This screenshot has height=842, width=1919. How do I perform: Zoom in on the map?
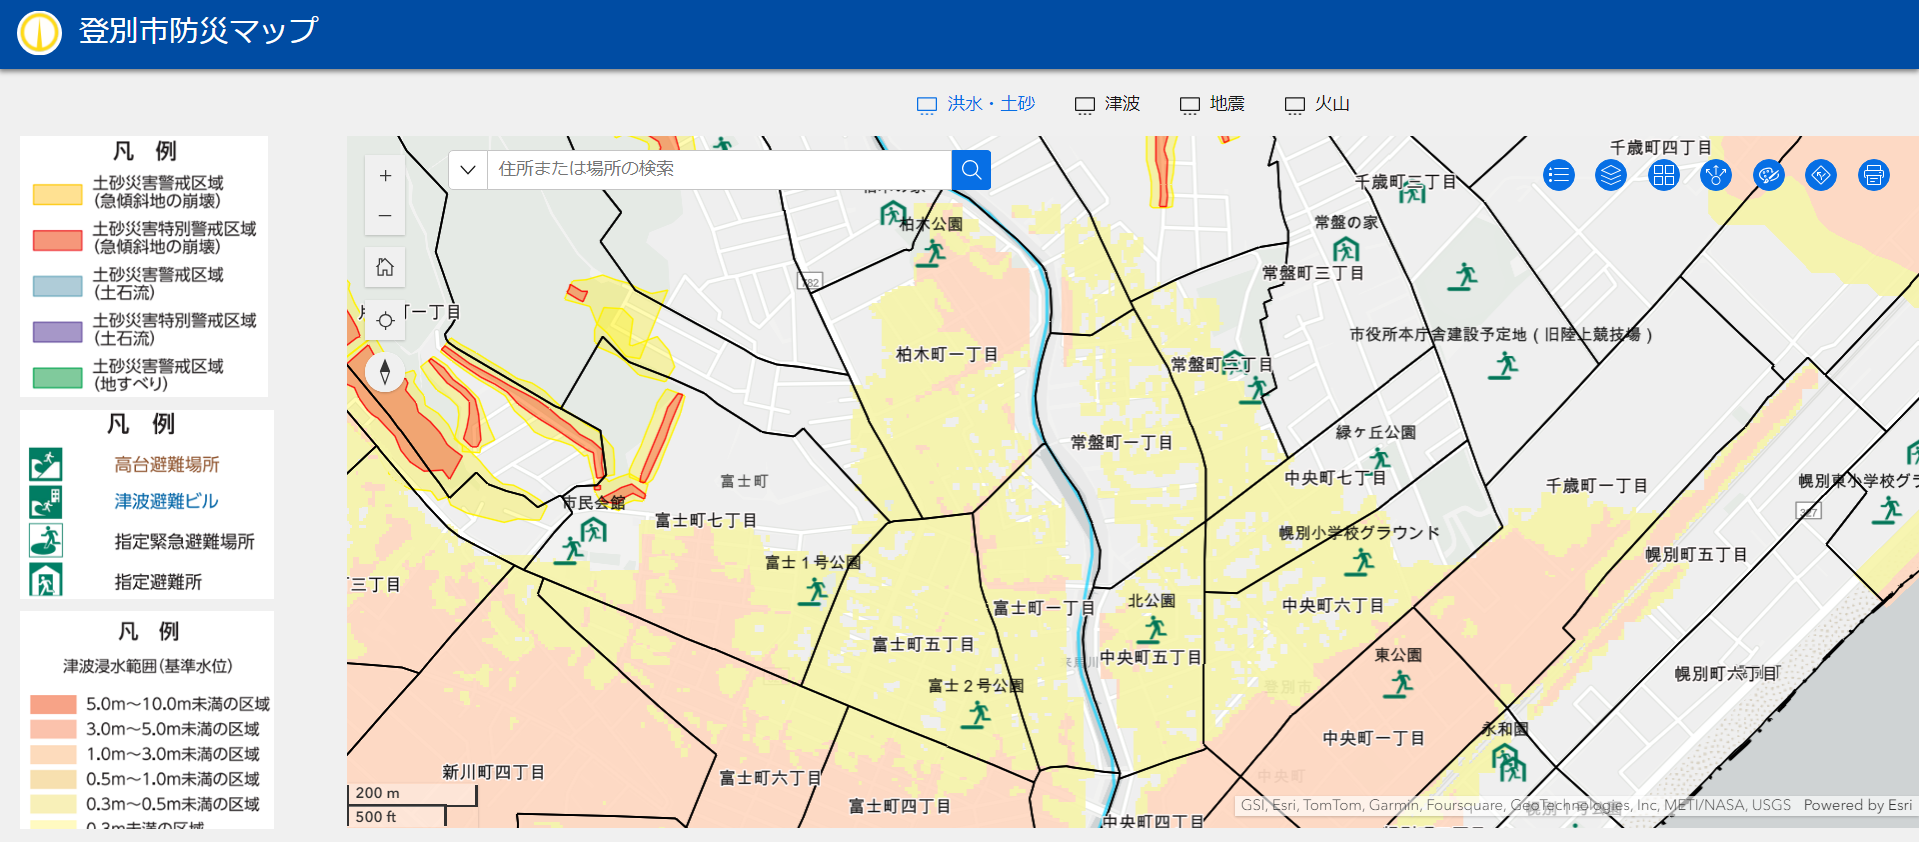(385, 176)
